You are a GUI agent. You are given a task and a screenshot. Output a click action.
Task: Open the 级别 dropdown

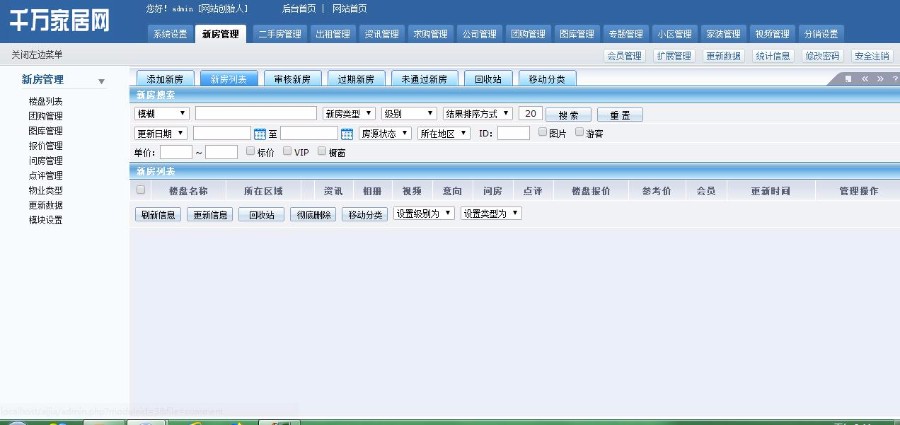coord(409,114)
